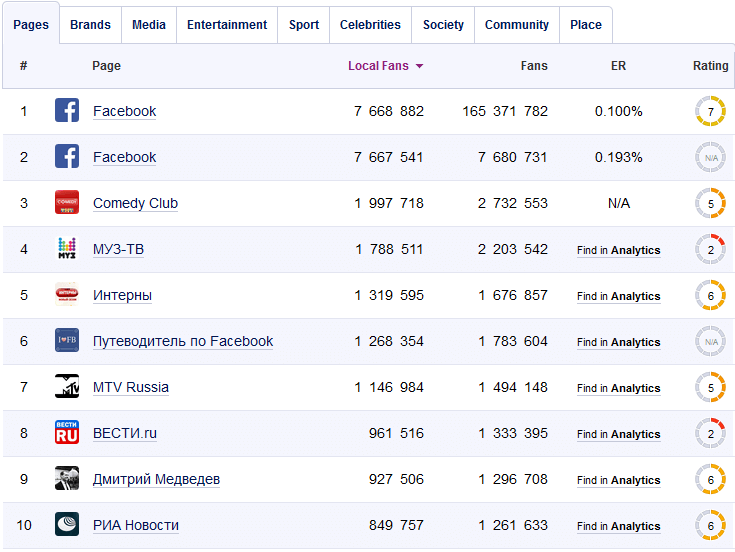Sort table by Local Fans column
This screenshot has height=552, width=735.
coord(384,66)
